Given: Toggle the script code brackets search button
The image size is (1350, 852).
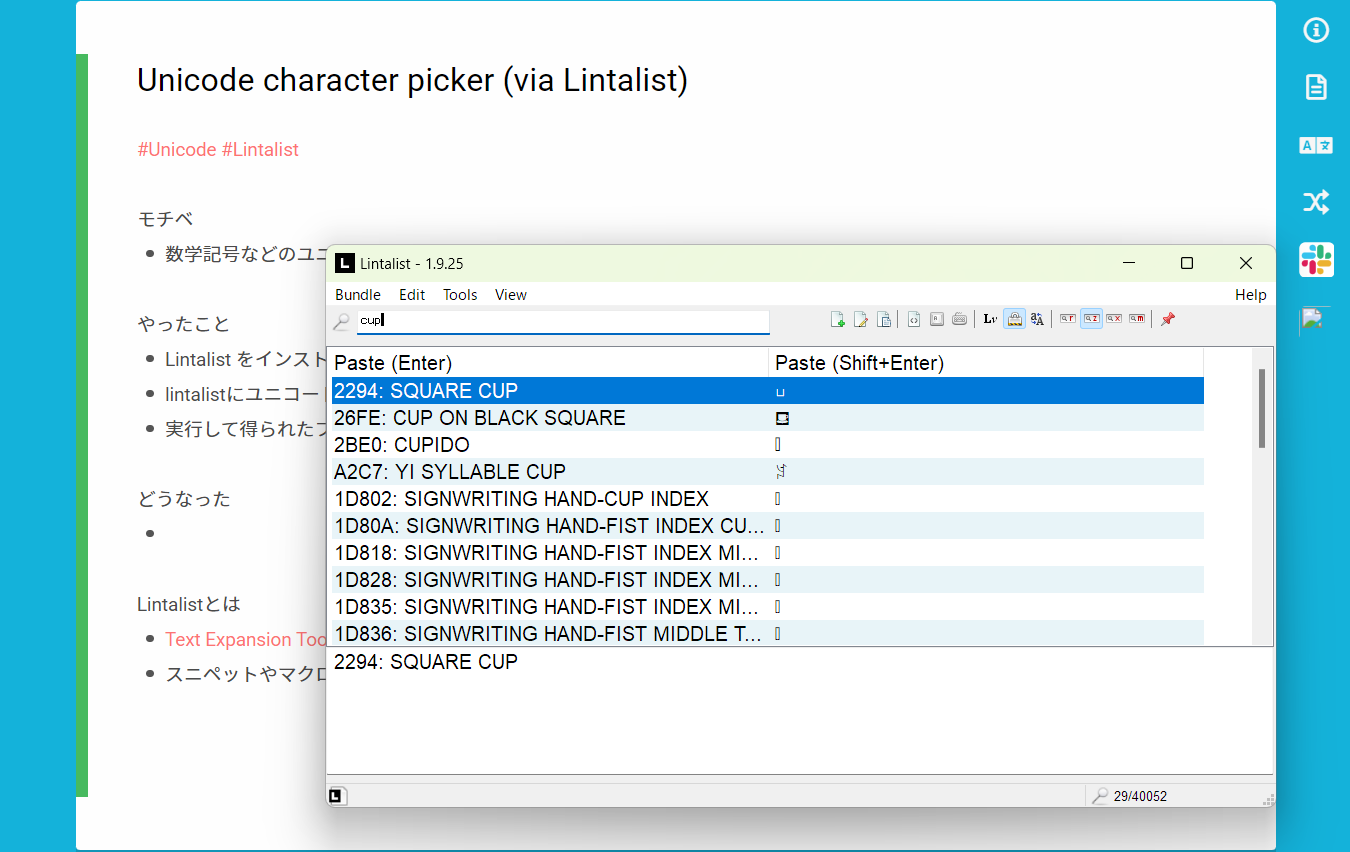Looking at the screenshot, I should point(914,319).
